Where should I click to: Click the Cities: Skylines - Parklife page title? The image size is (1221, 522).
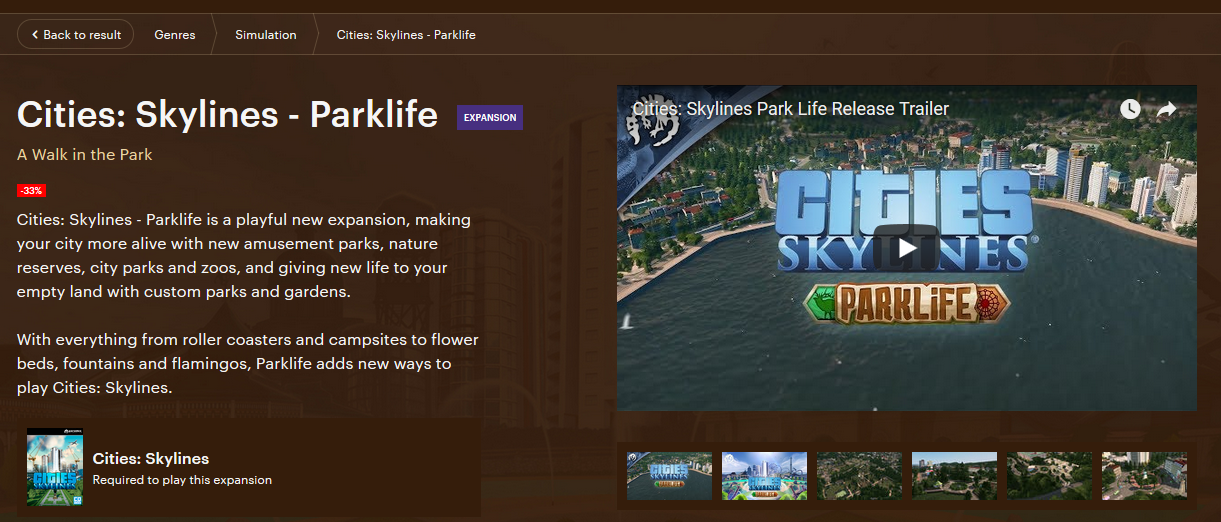click(227, 115)
